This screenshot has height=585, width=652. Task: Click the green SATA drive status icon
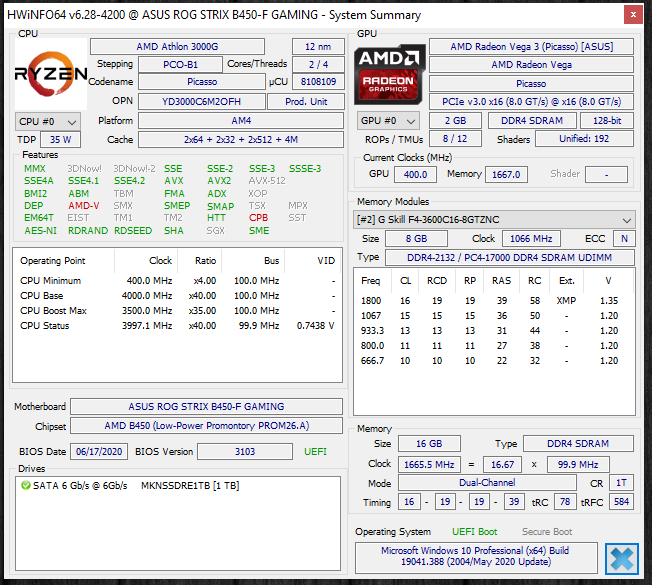pyautogui.click(x=26, y=485)
